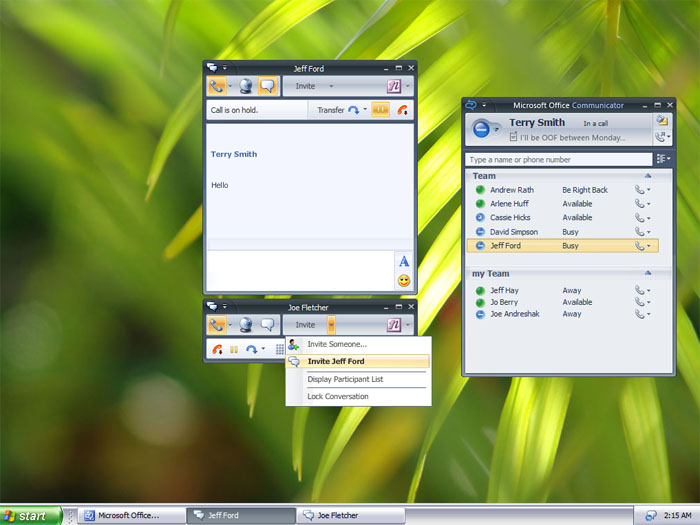Open Transfer dropdown arrow in Jeff Ford window
Image resolution: width=700 pixels, height=525 pixels.
click(365, 110)
